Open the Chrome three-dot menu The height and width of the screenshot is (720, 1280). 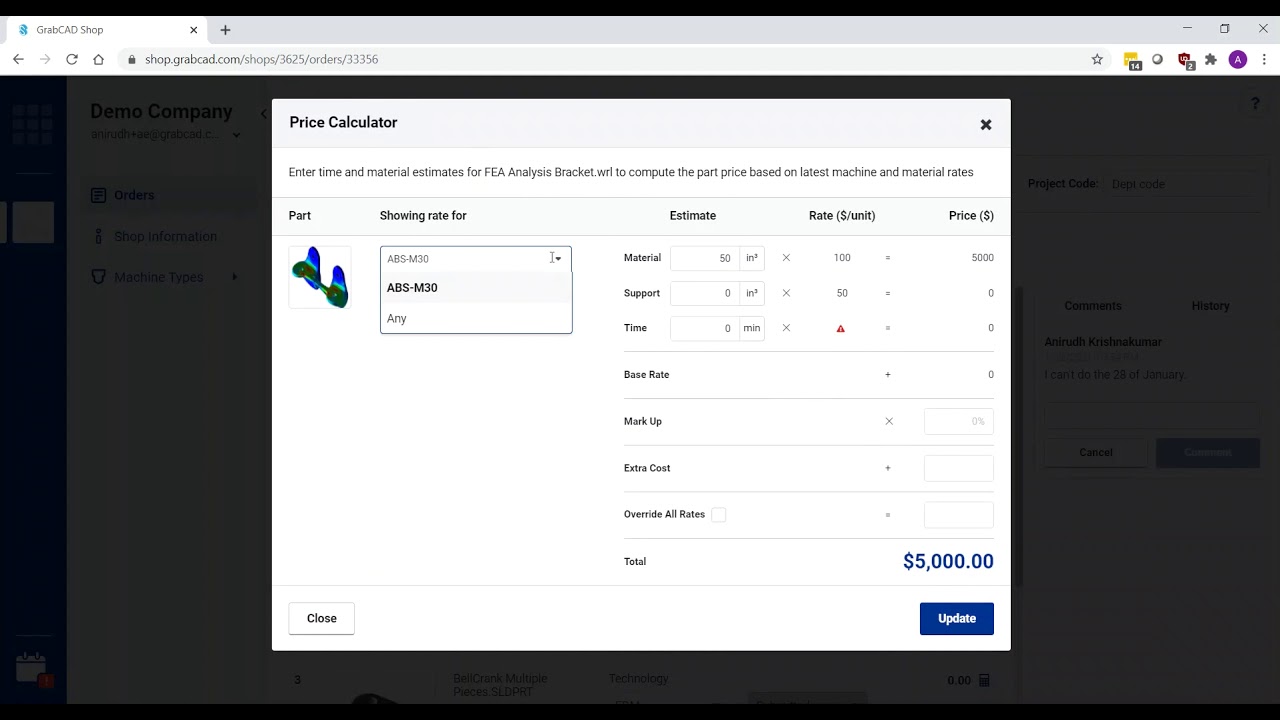[x=1265, y=59]
